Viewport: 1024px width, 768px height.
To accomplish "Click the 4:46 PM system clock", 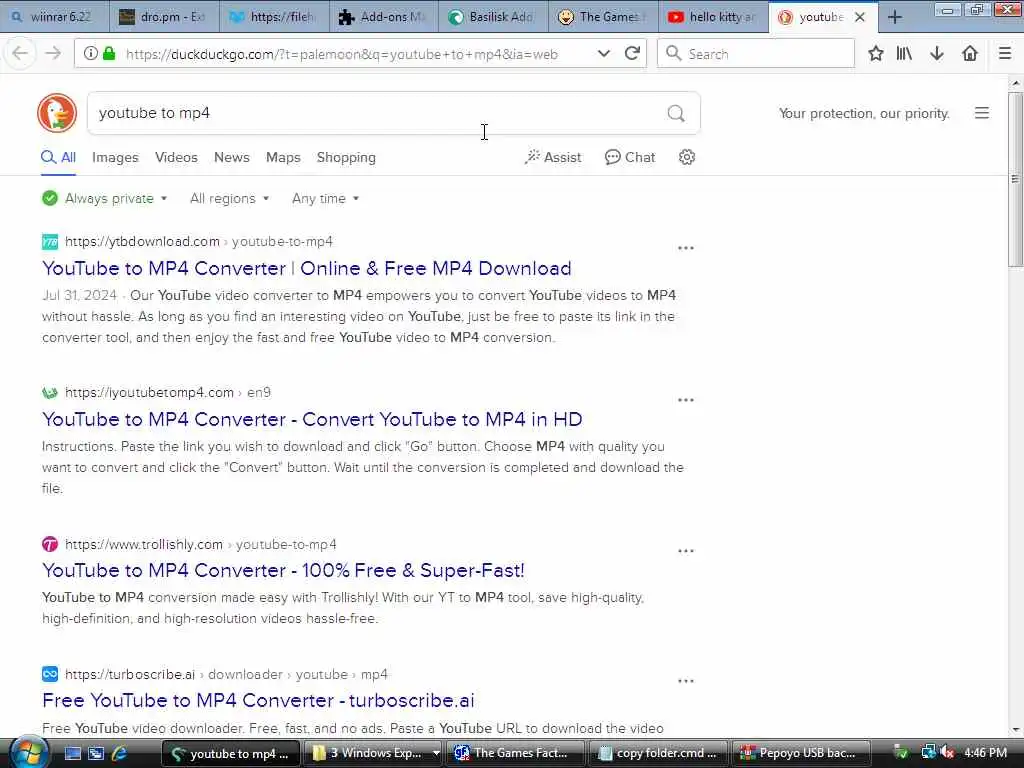I will (985, 753).
